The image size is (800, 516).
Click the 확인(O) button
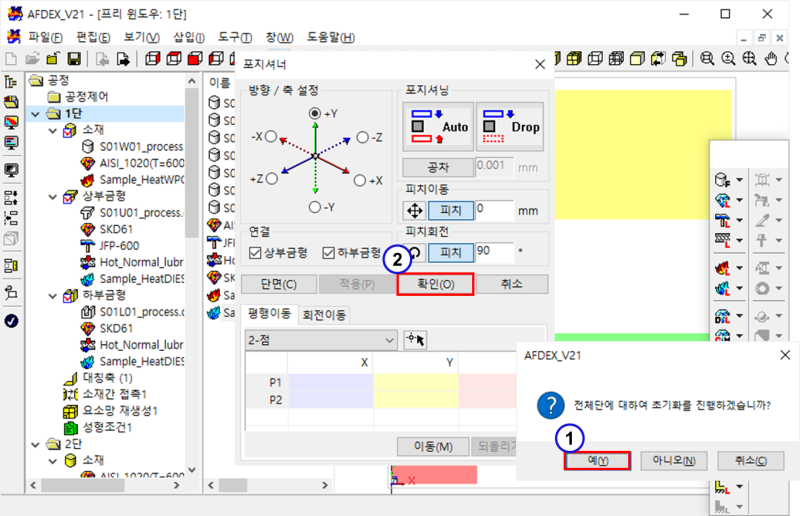434,285
